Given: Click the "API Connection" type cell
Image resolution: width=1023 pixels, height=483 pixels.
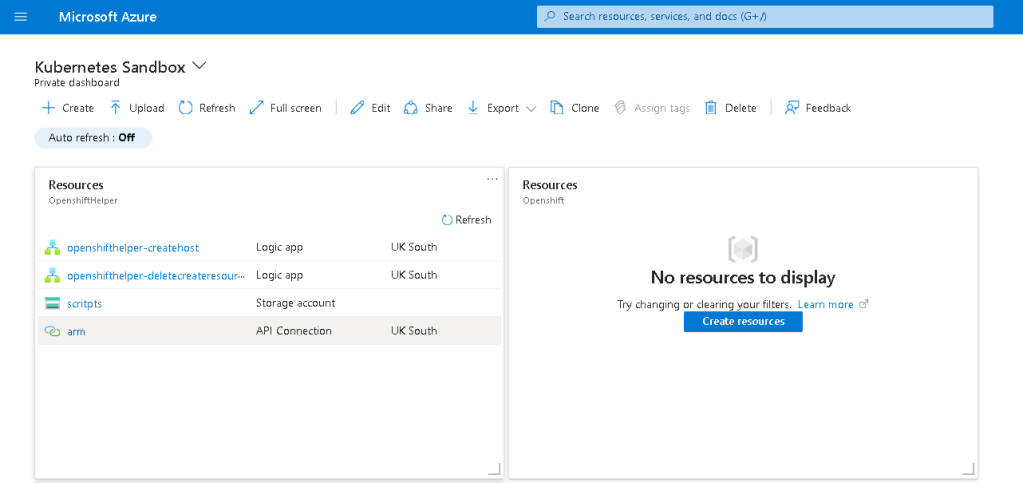Looking at the screenshot, I should (x=294, y=331).
